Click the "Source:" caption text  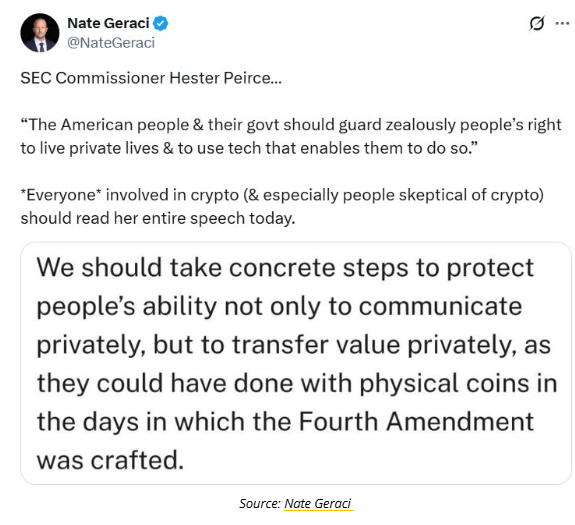(260, 504)
